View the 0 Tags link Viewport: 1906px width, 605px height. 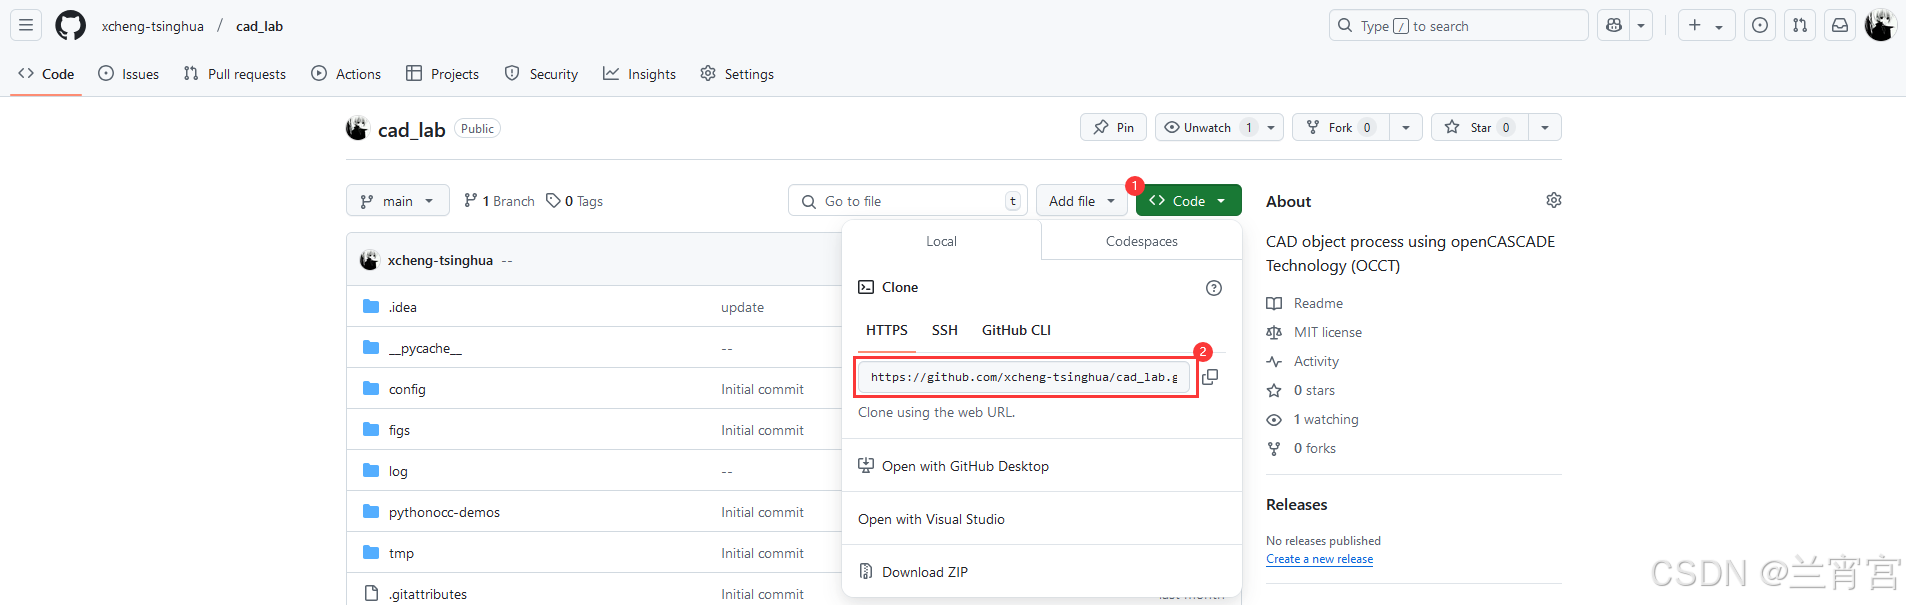point(574,201)
